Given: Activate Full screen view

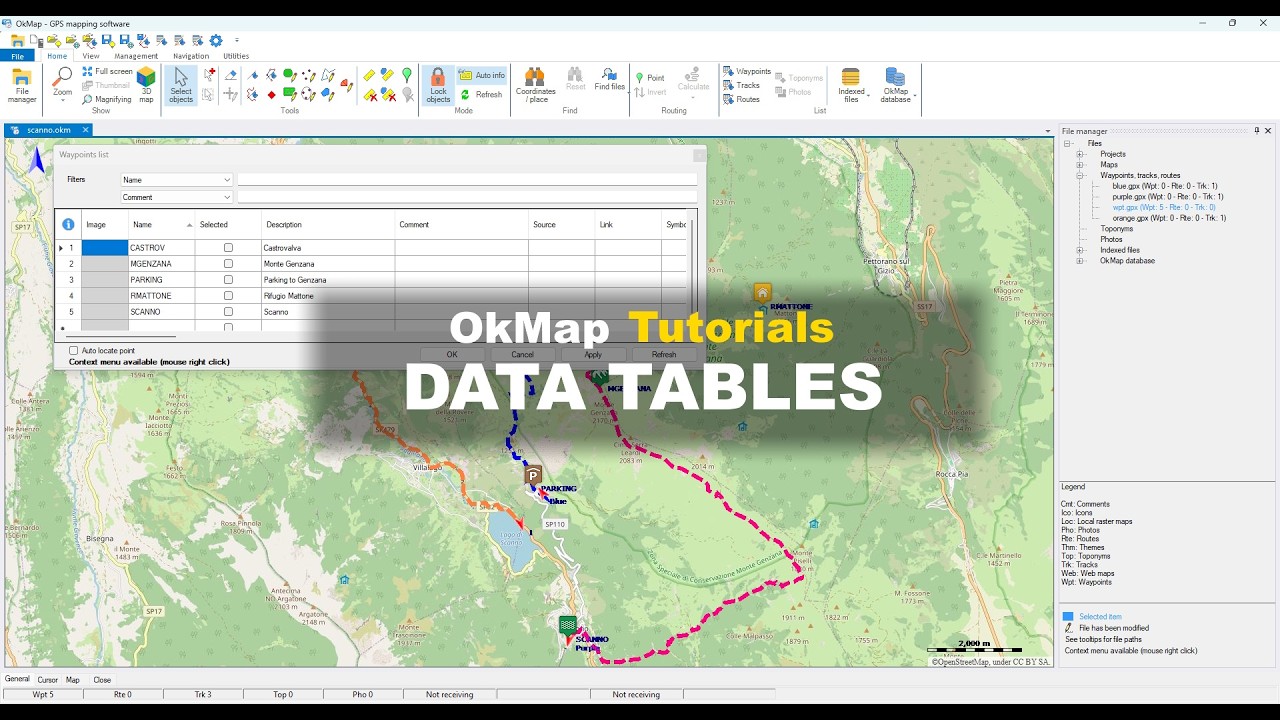Looking at the screenshot, I should pos(107,71).
